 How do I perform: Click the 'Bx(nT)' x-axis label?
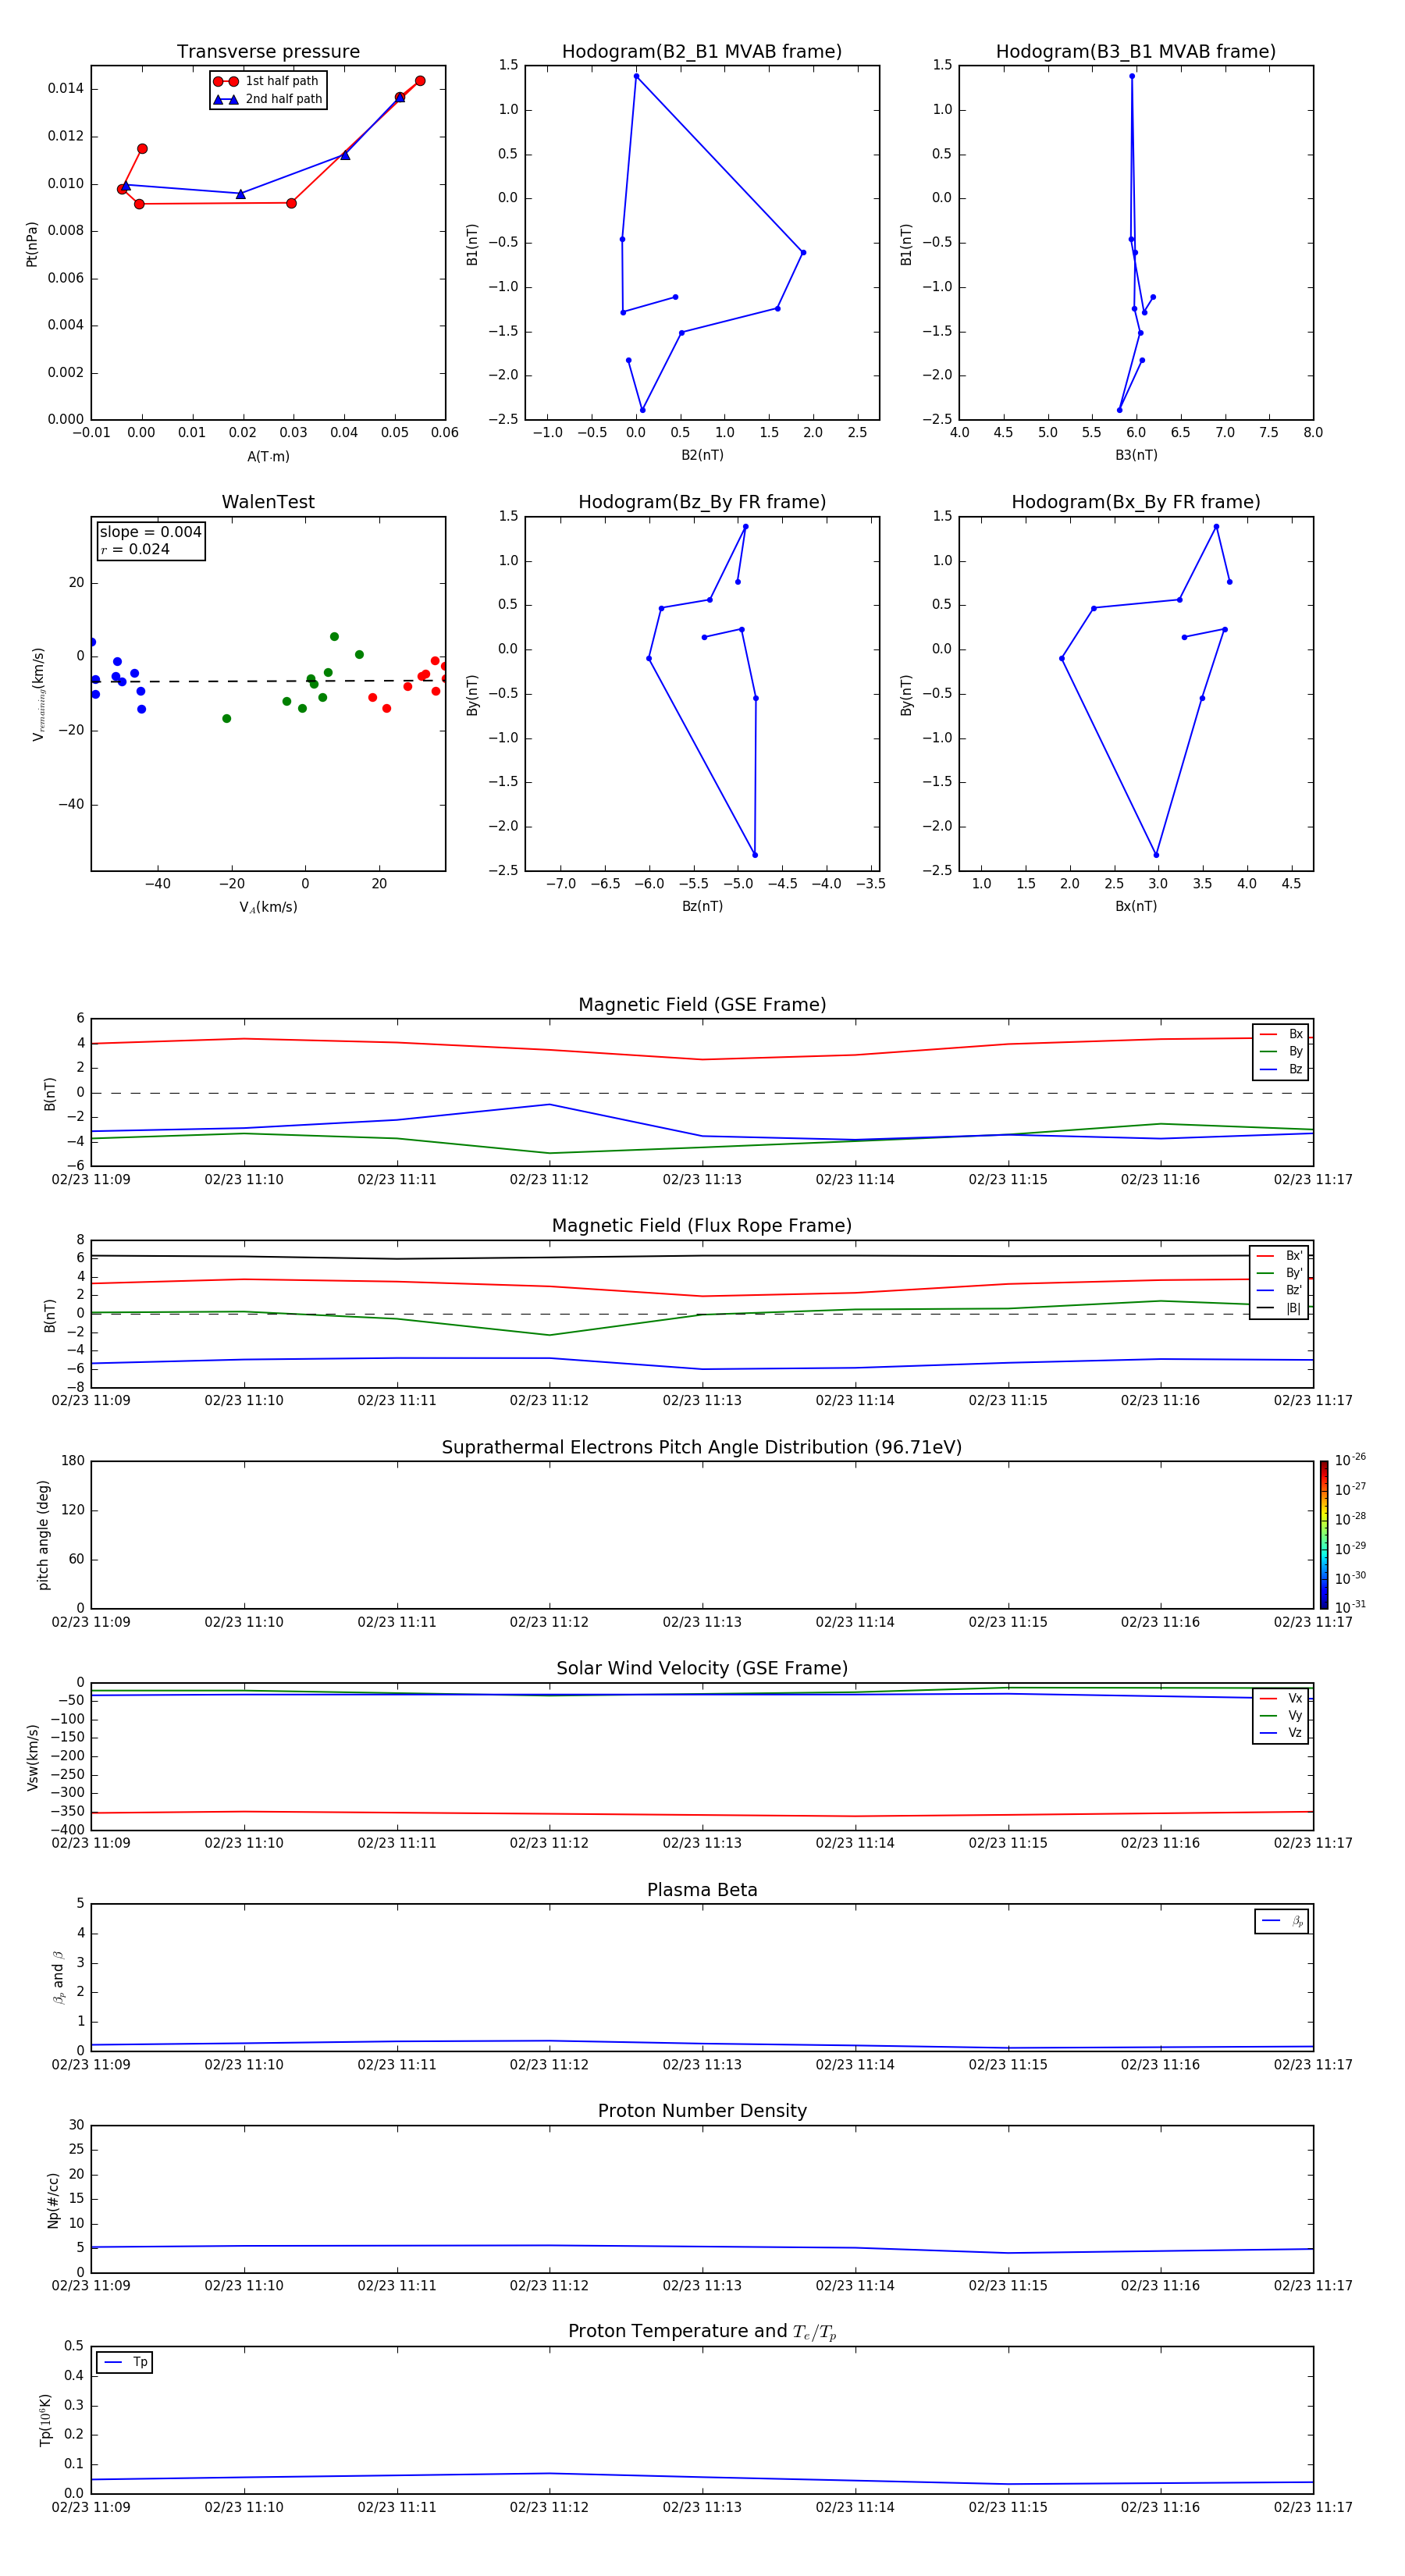[x=1136, y=906]
